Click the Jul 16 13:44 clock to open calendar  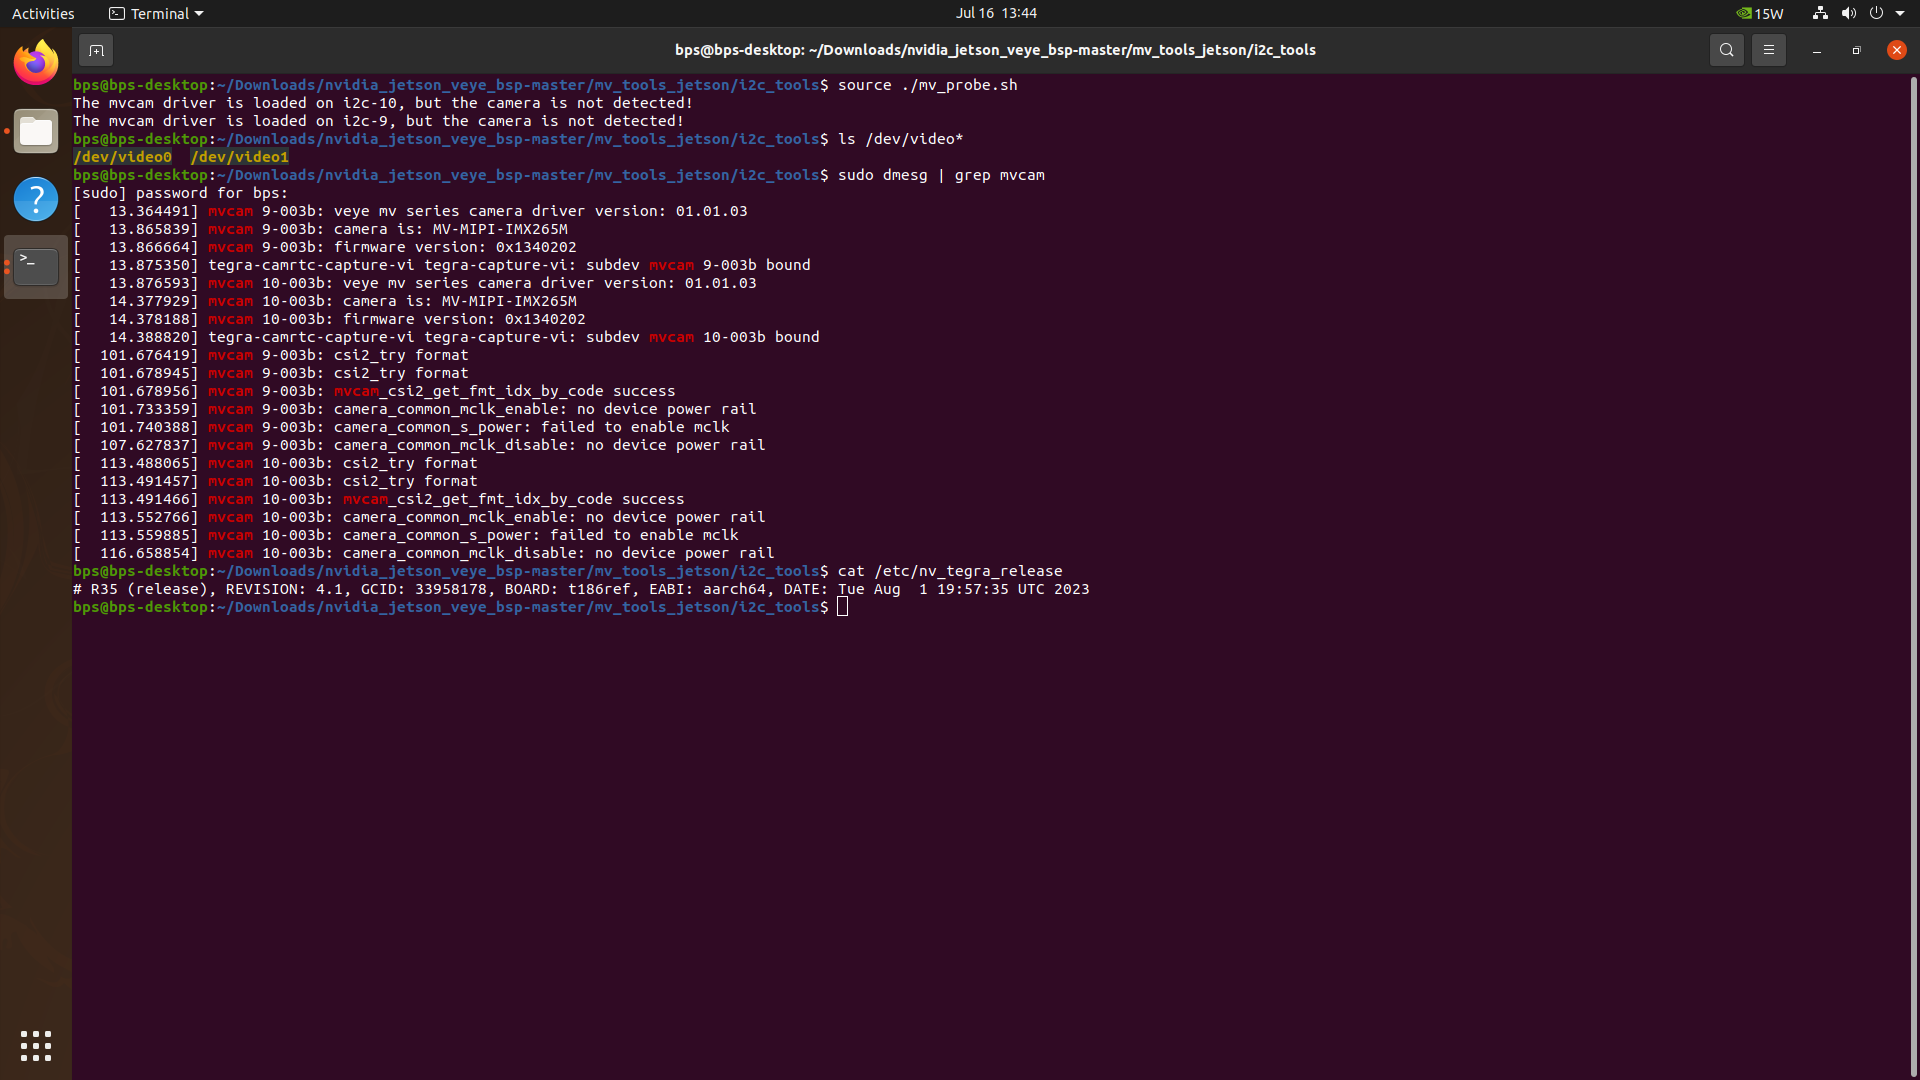click(x=996, y=13)
